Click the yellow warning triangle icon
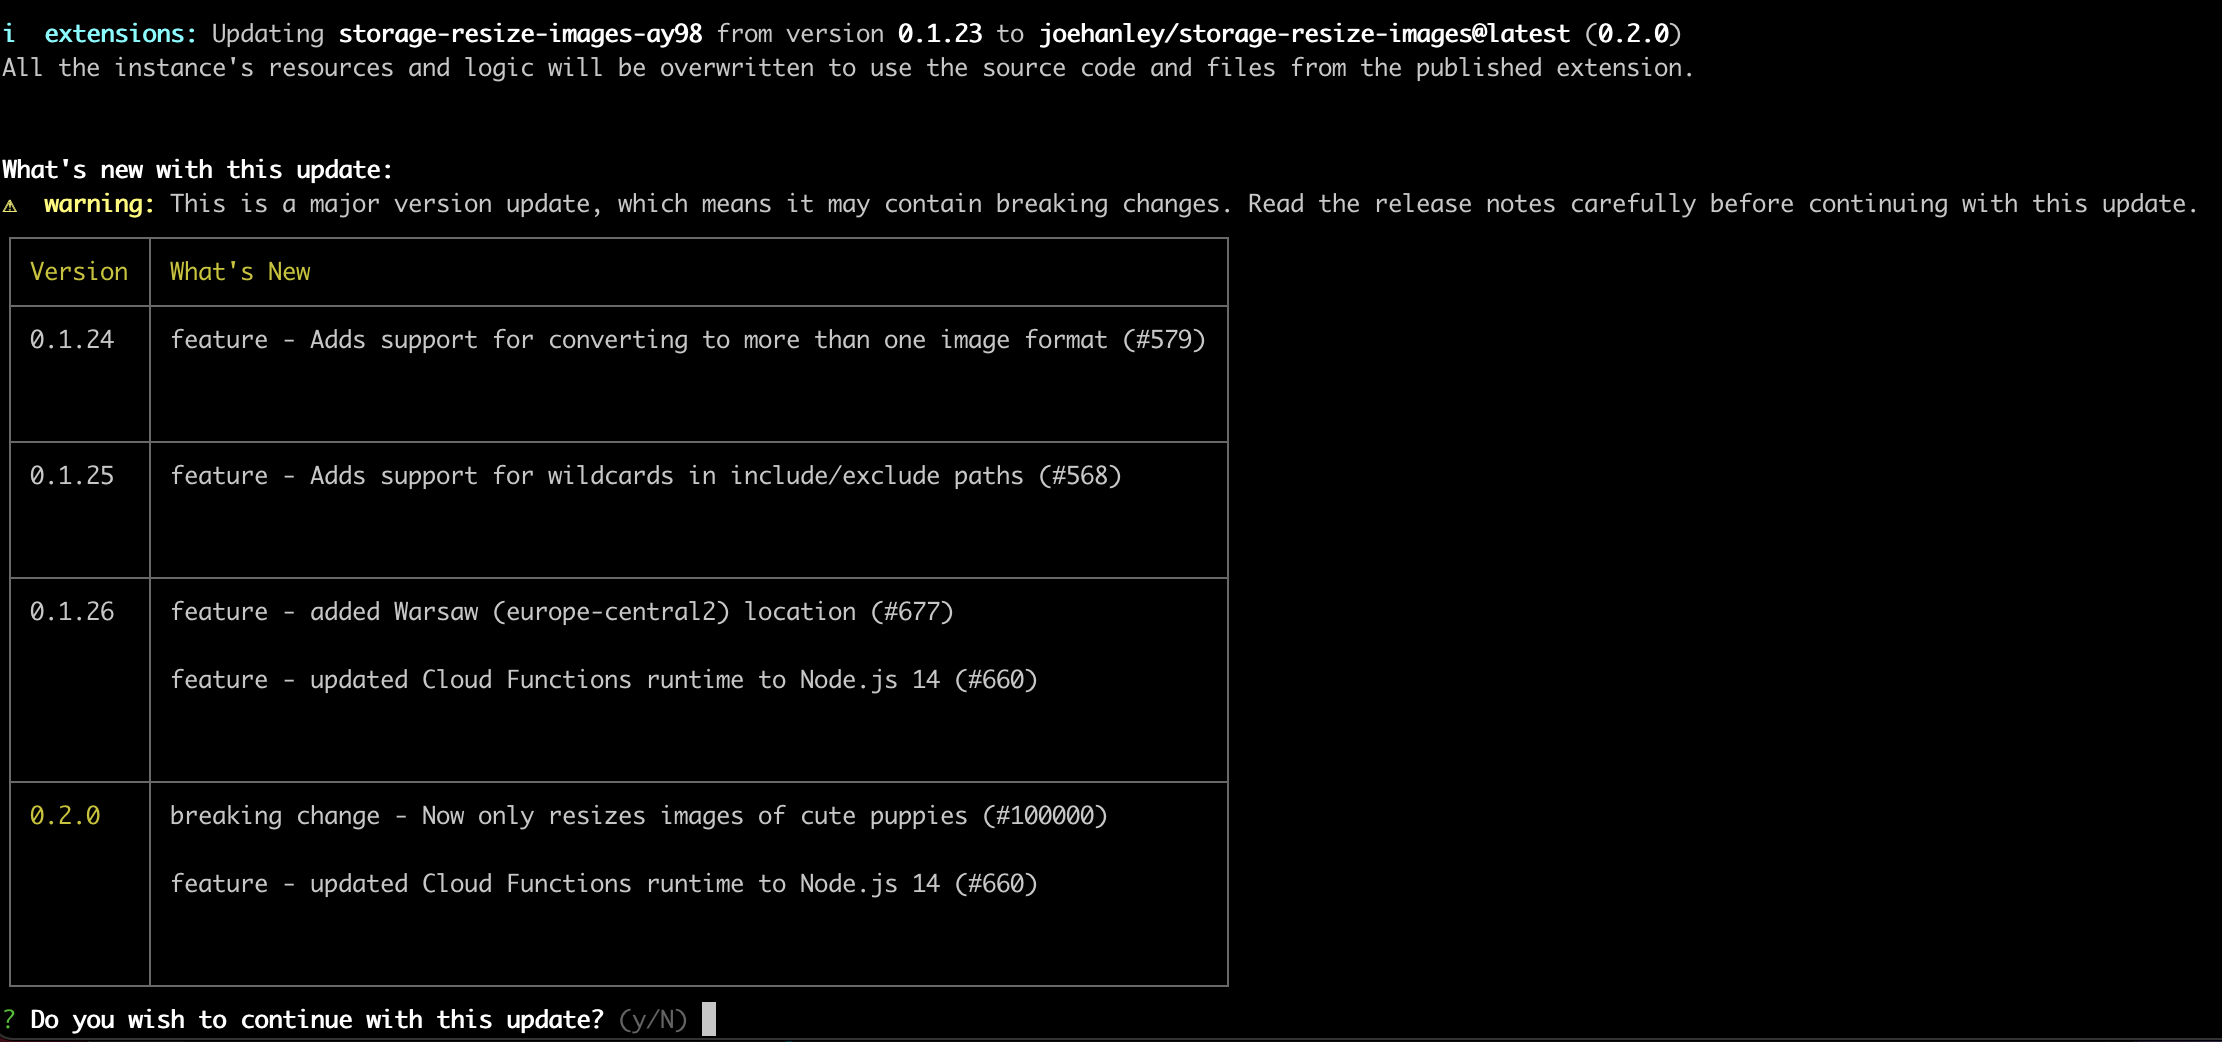The width and height of the screenshot is (2222, 1042). [10, 206]
